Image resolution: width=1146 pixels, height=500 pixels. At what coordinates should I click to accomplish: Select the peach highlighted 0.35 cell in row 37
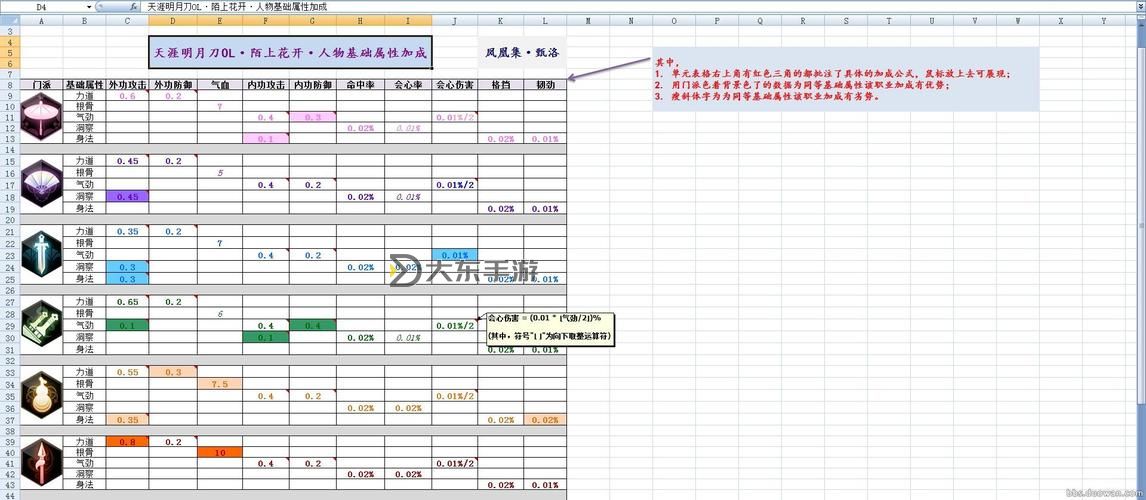(127, 420)
